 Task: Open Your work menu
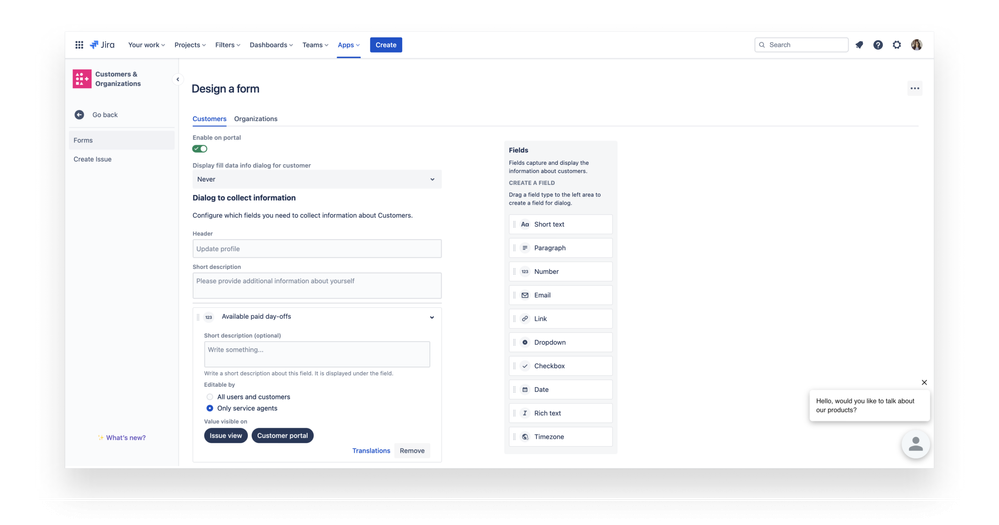click(147, 45)
